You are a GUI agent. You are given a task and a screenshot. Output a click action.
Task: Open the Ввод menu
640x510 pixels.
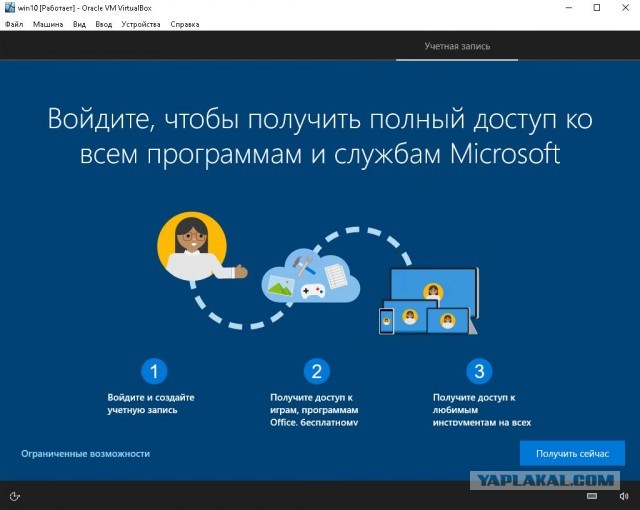[x=104, y=24]
